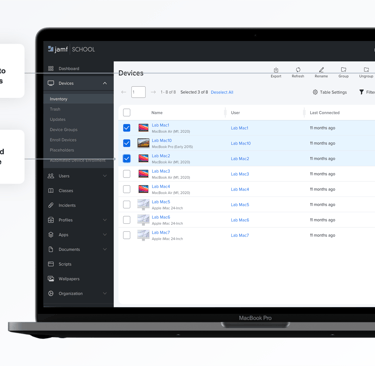Click the Group folder icon
Image resolution: width=375 pixels, height=366 pixels.
click(343, 69)
